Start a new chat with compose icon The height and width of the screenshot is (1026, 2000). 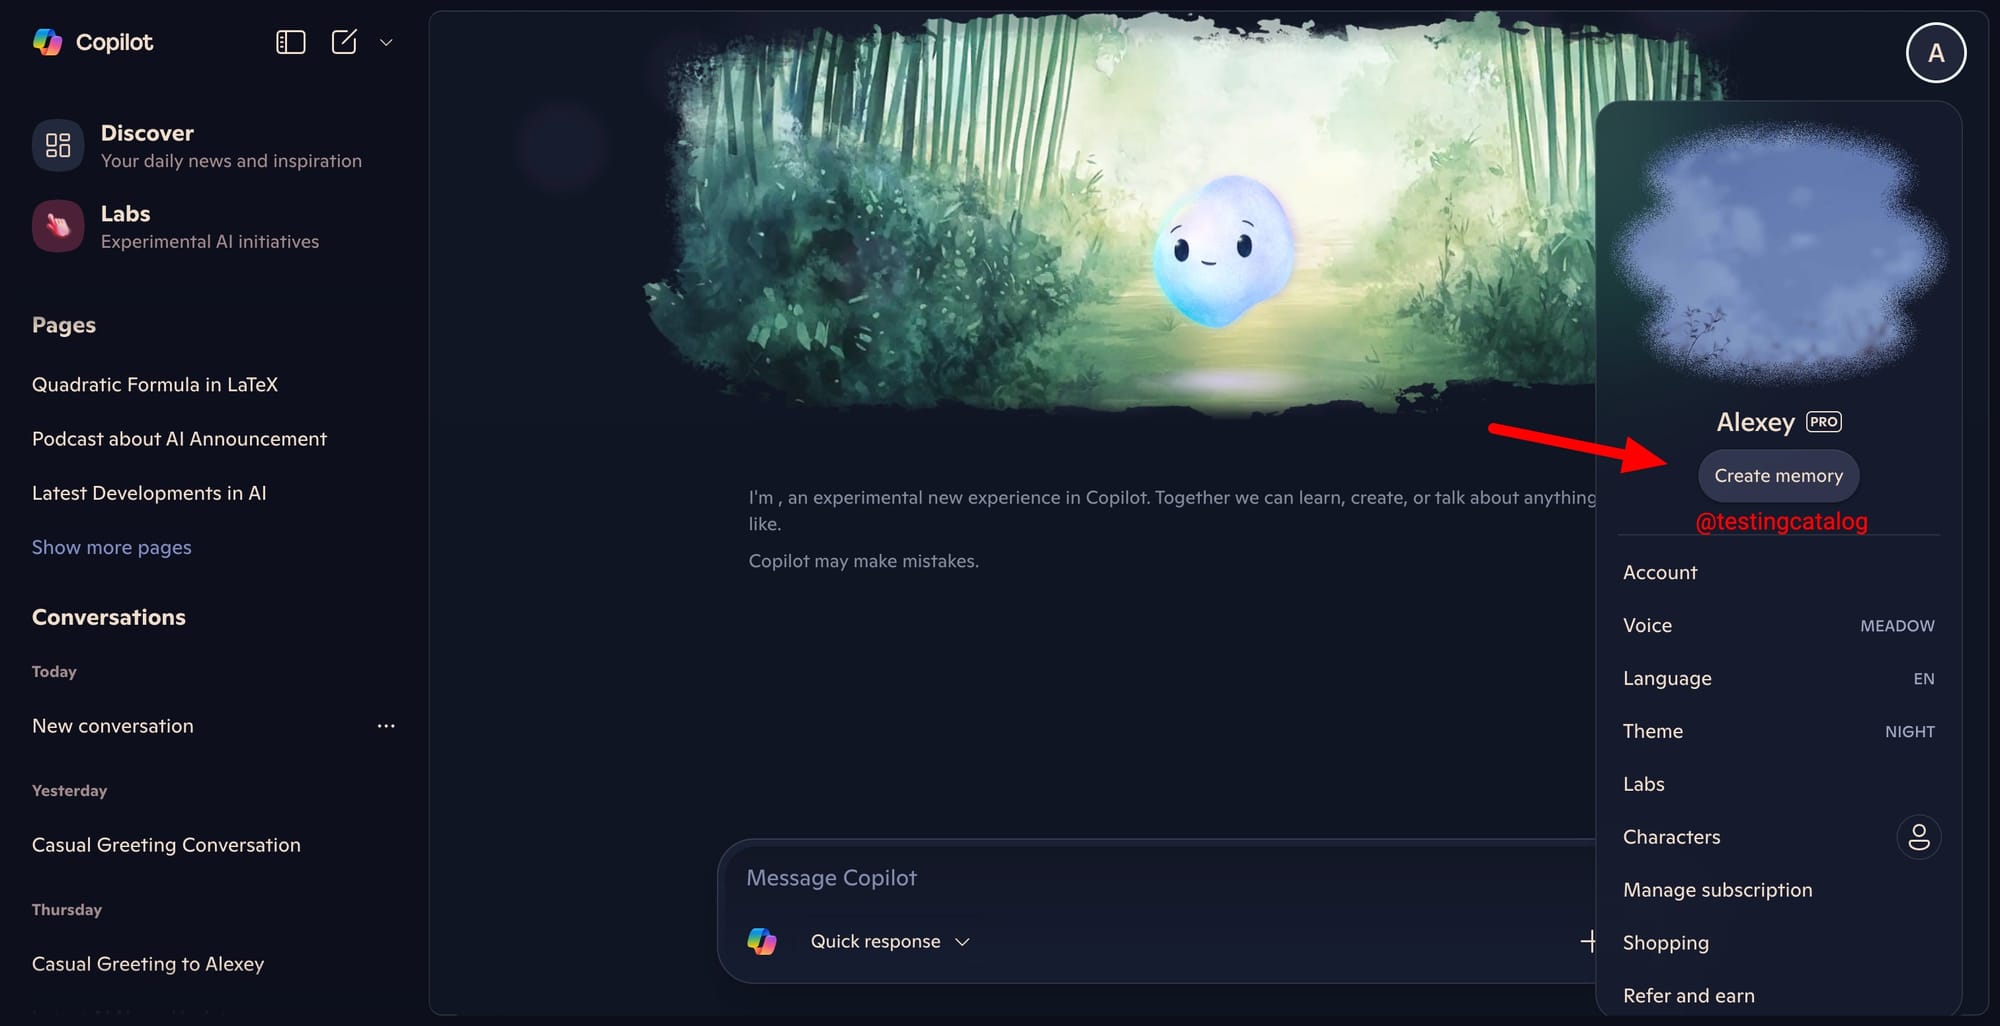tap(344, 42)
